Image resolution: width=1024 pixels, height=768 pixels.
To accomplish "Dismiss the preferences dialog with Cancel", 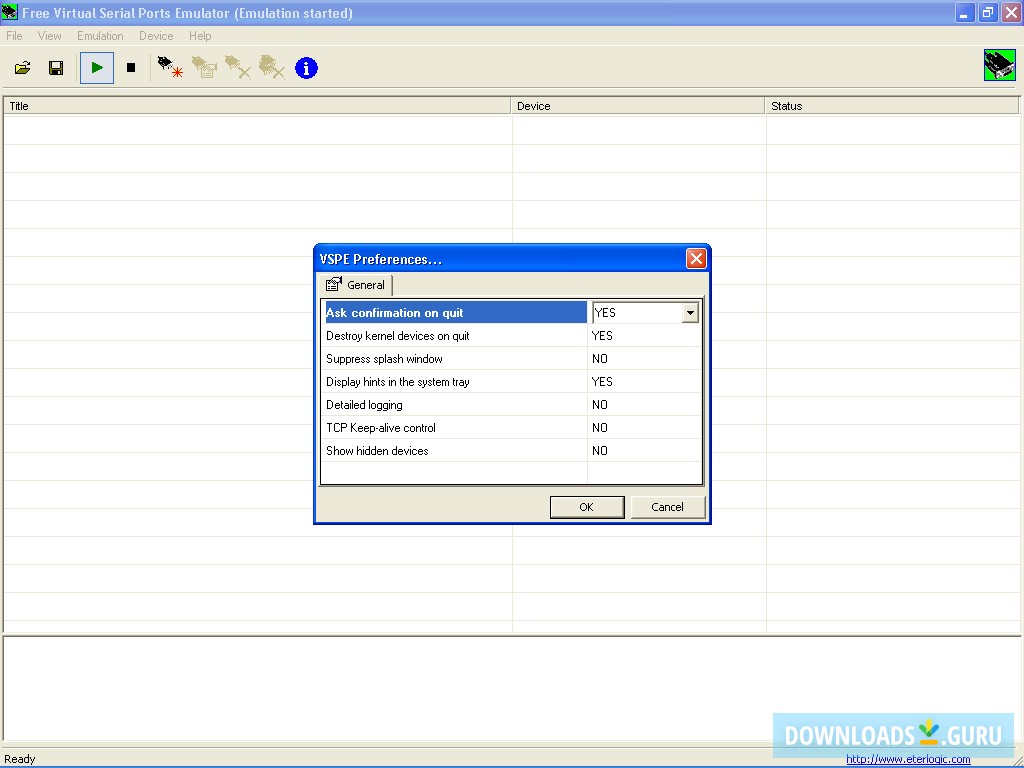I will (667, 506).
